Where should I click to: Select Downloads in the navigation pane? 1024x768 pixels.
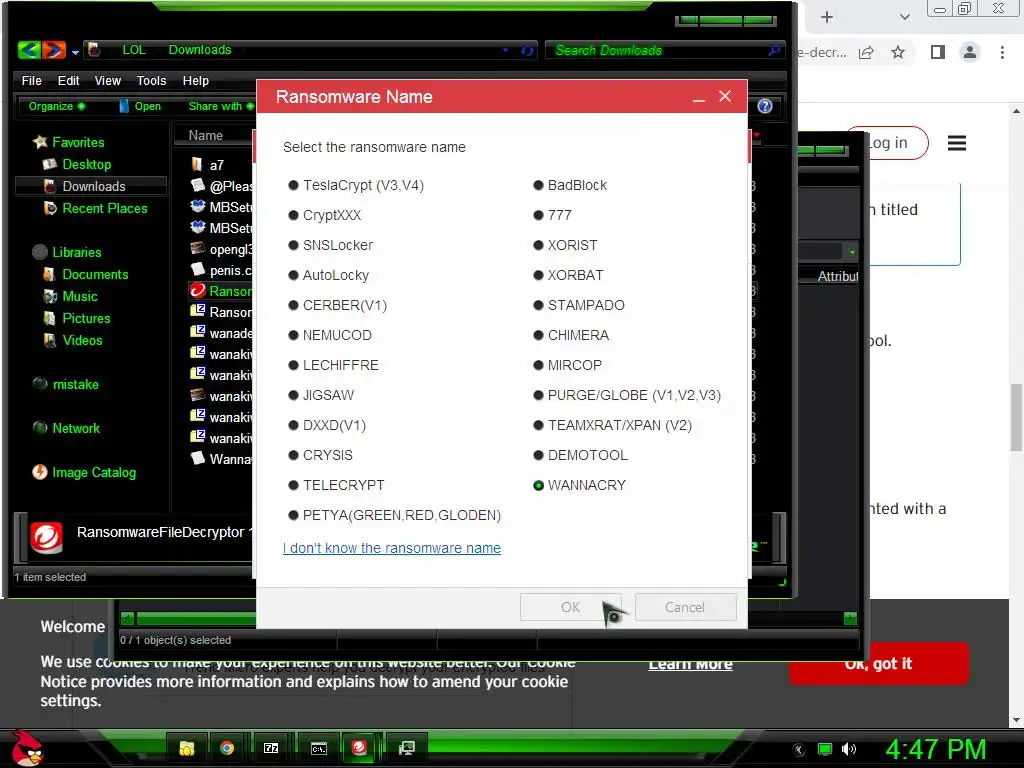(91, 187)
